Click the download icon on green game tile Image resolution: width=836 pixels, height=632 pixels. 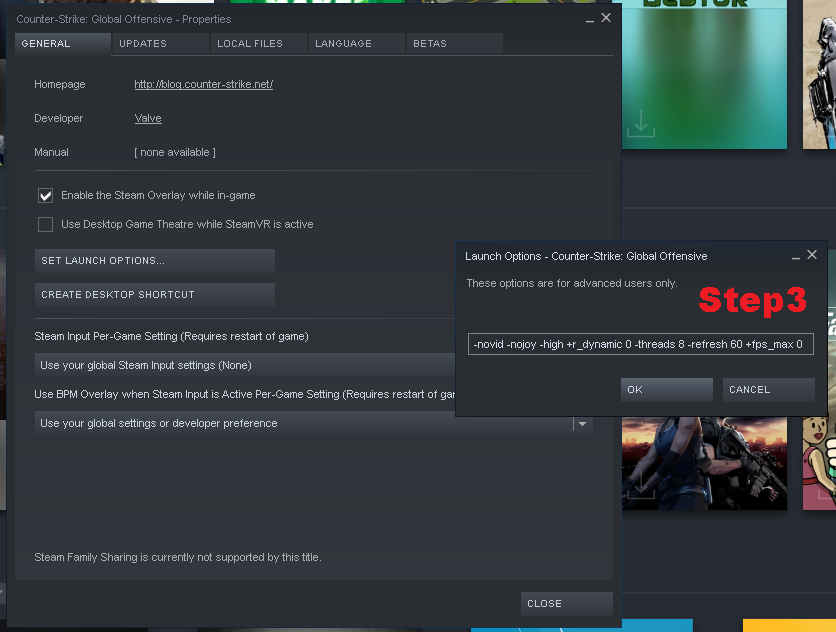641,123
